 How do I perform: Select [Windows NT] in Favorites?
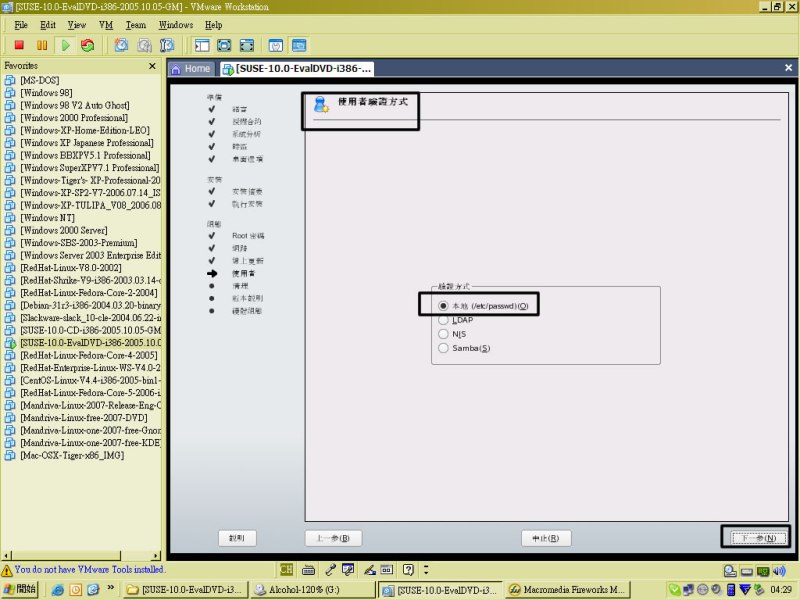(47, 218)
